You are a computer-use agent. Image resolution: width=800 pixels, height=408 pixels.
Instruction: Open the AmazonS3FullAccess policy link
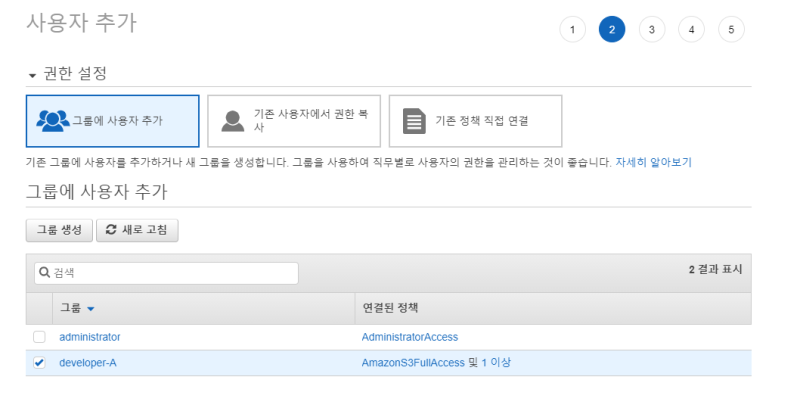pyautogui.click(x=413, y=363)
